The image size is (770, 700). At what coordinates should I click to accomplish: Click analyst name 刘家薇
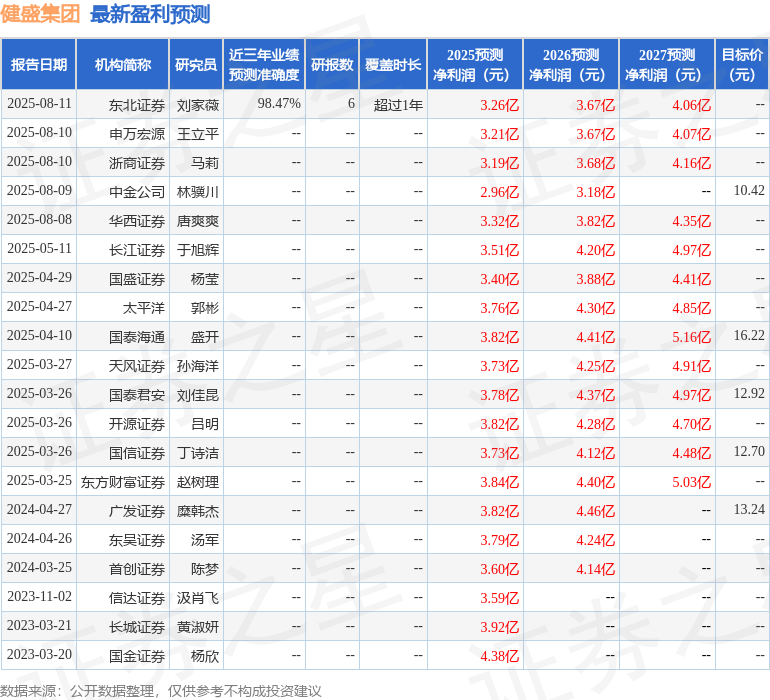tap(198, 104)
